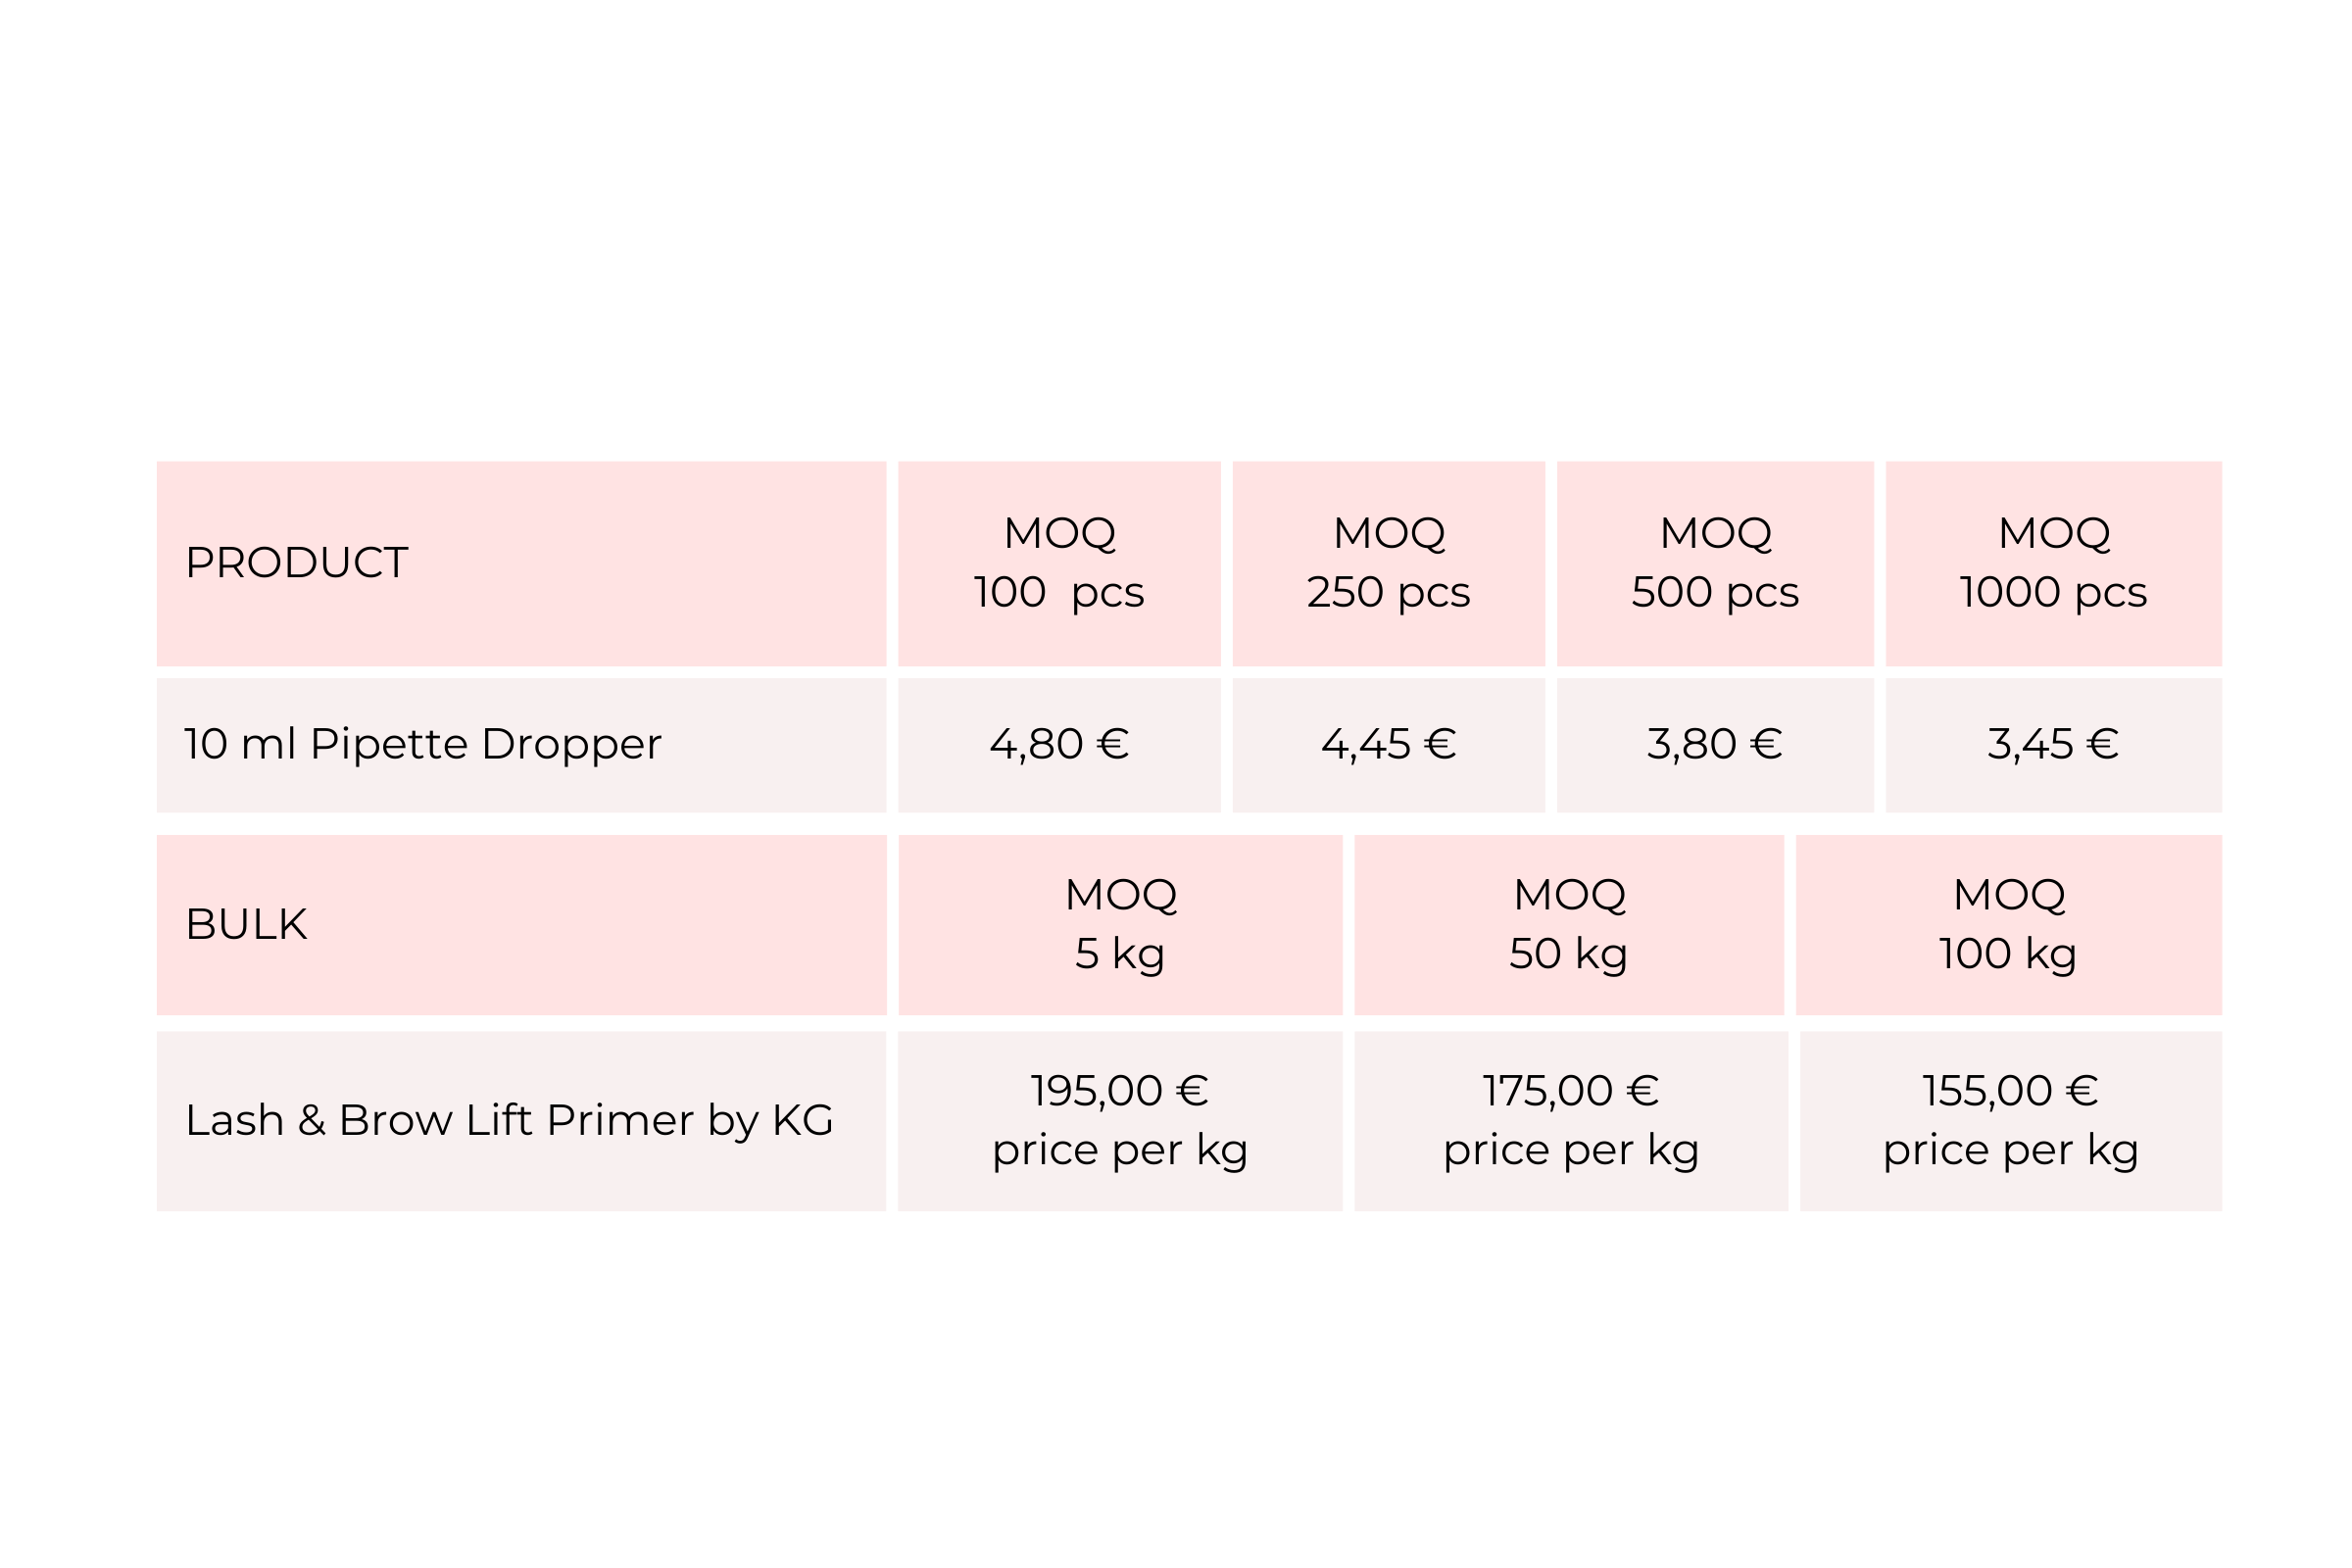Click the 3,80 € price cell

tap(1715, 745)
